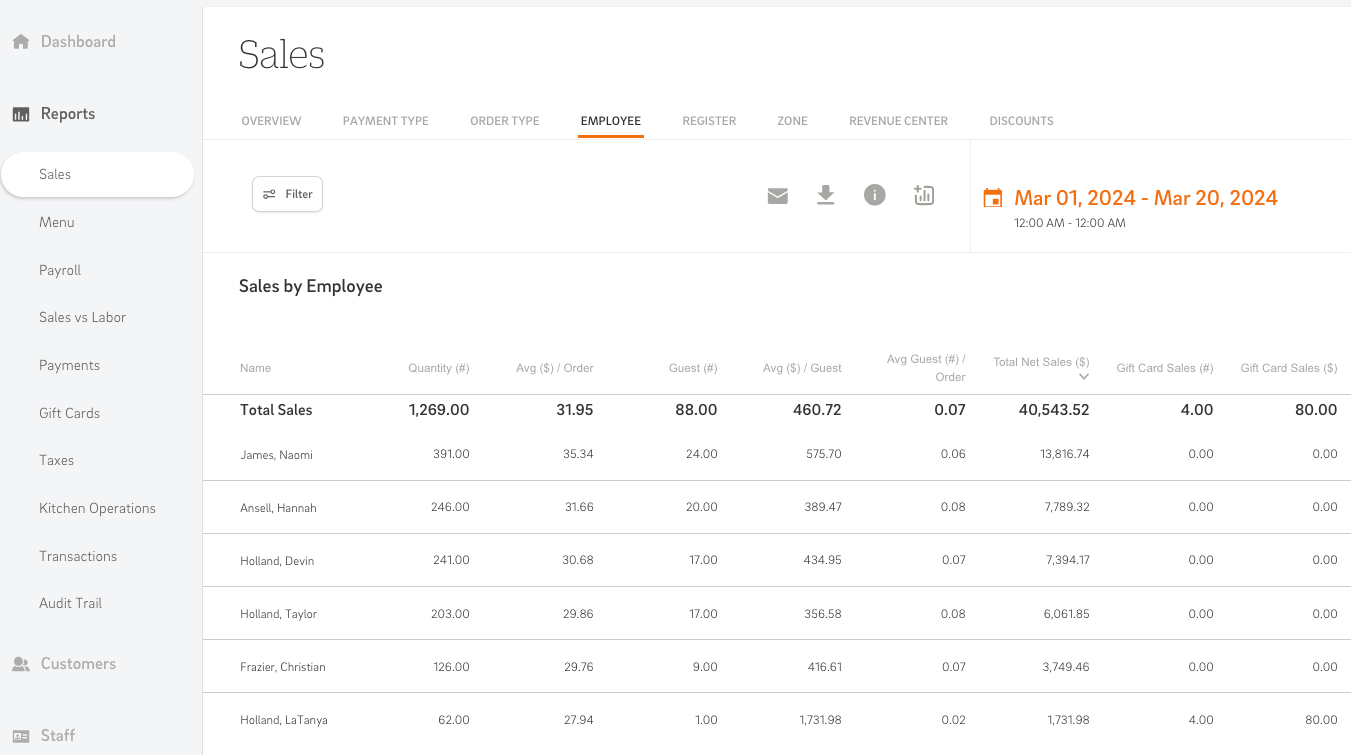Click employee name Holland, LaTanya
The height and width of the screenshot is (755, 1351).
[284, 720]
